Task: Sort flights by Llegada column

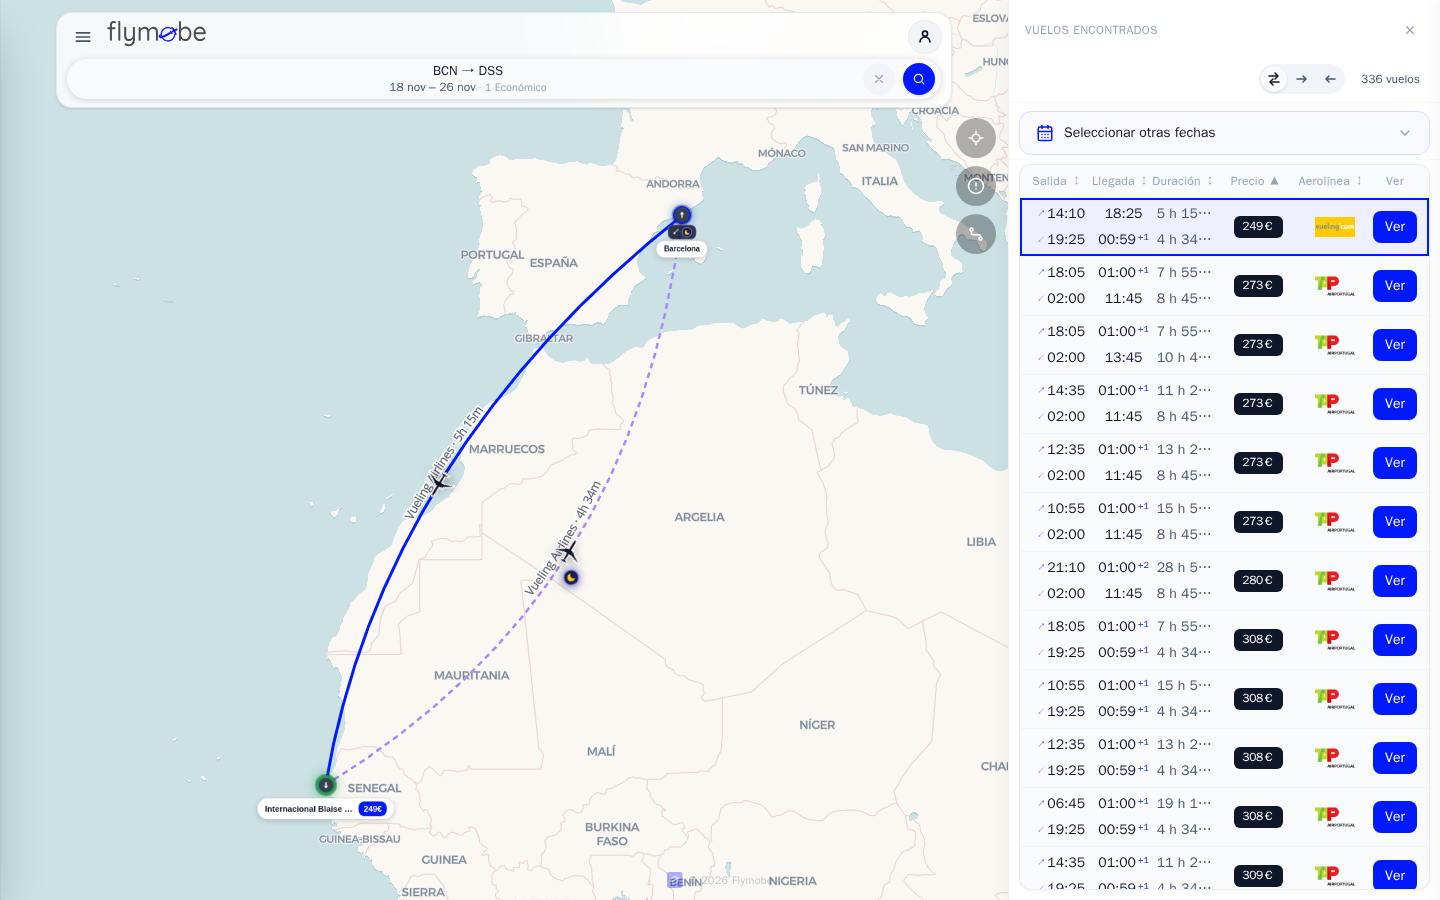Action: tap(1119, 181)
